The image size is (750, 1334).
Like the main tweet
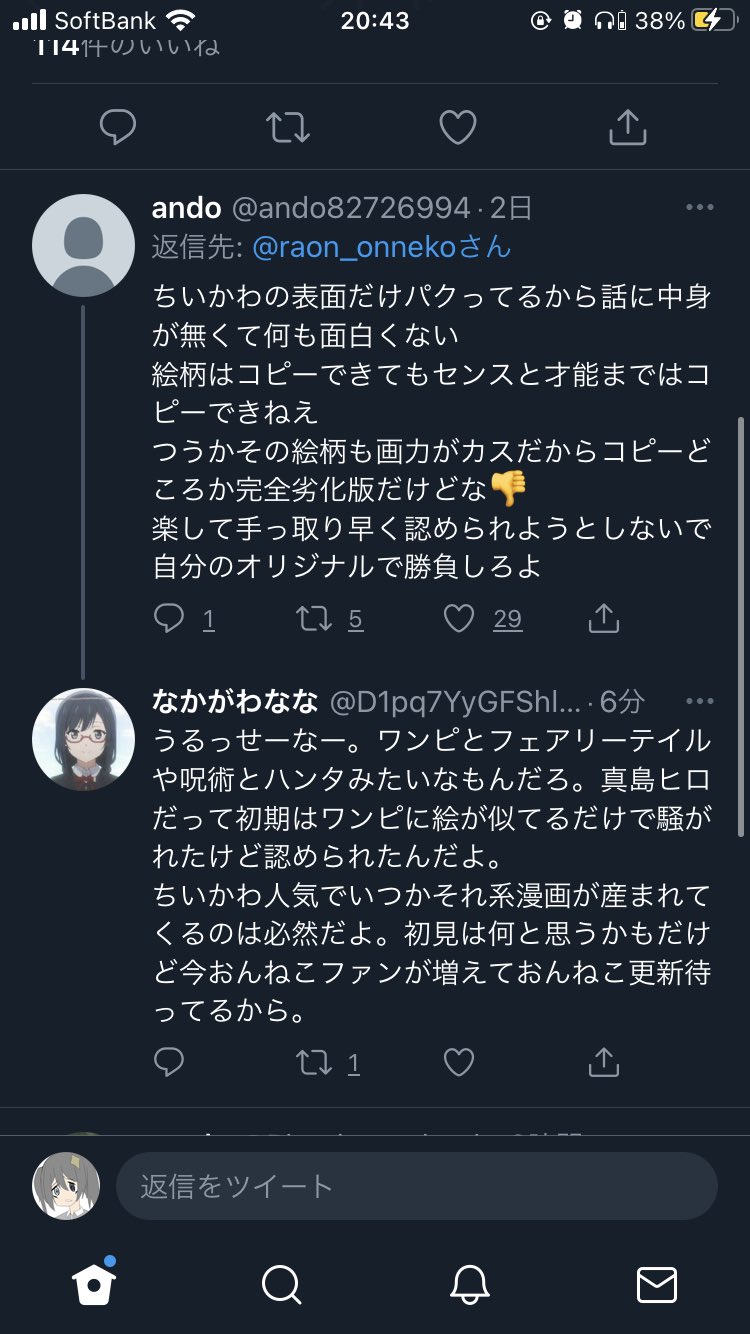tap(458, 127)
